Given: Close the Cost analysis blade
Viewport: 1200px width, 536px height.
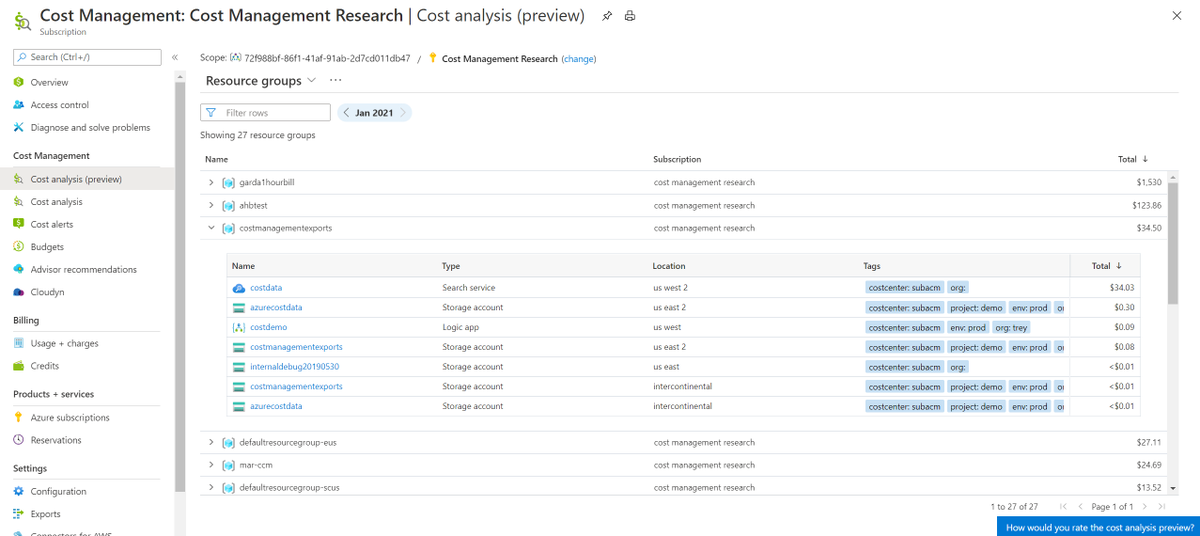Looking at the screenshot, I should (x=1177, y=16).
